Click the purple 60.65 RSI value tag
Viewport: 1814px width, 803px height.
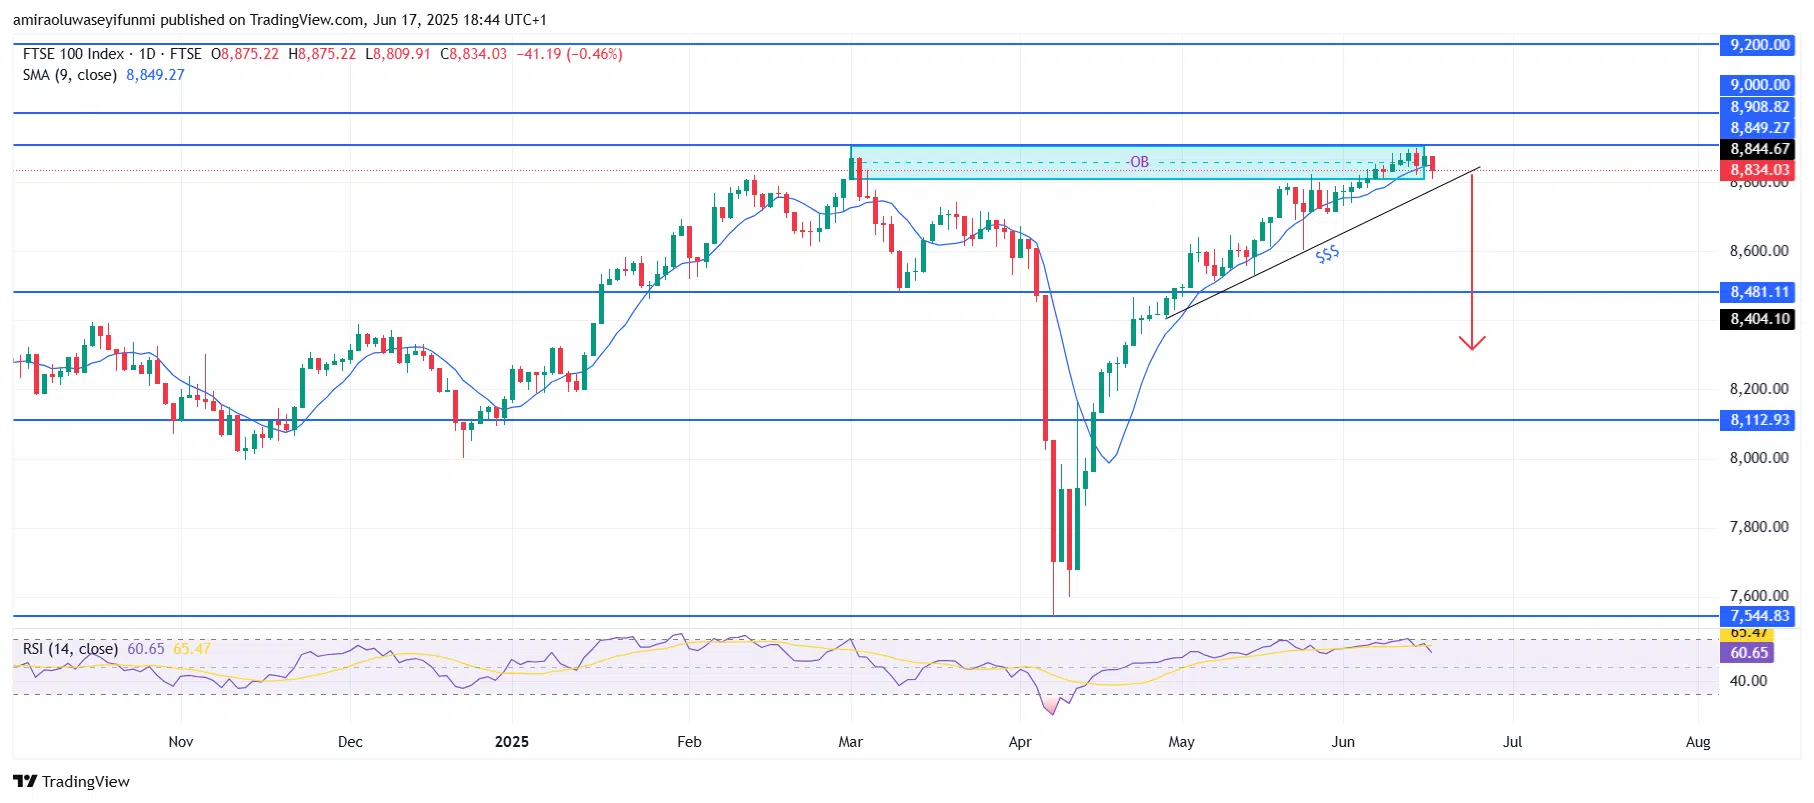pyautogui.click(x=1749, y=652)
